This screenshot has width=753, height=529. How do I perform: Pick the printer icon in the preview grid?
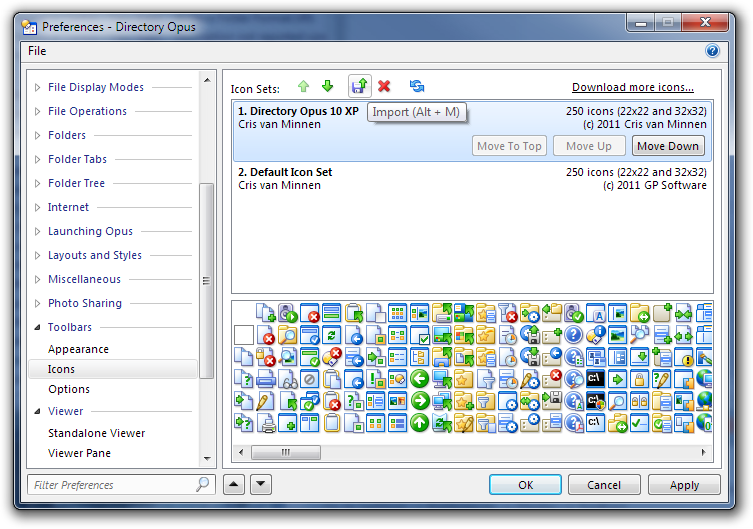266,379
